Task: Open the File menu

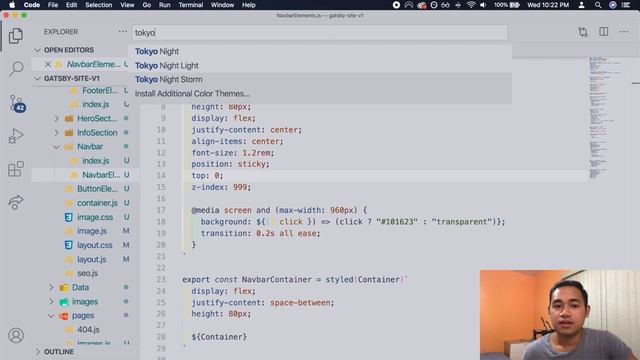Action: [53, 5]
